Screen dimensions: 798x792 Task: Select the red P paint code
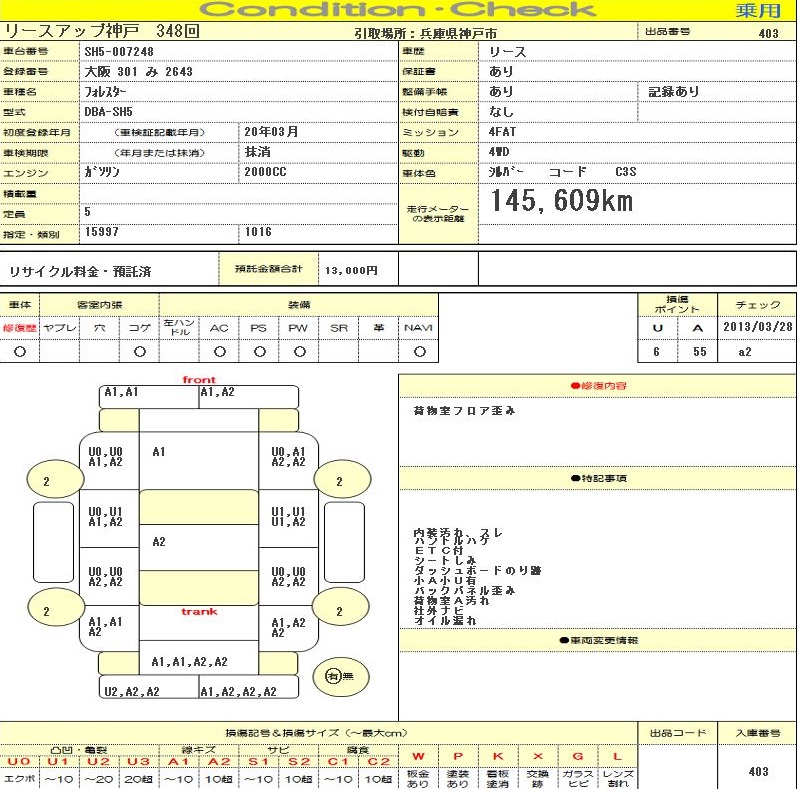point(458,757)
